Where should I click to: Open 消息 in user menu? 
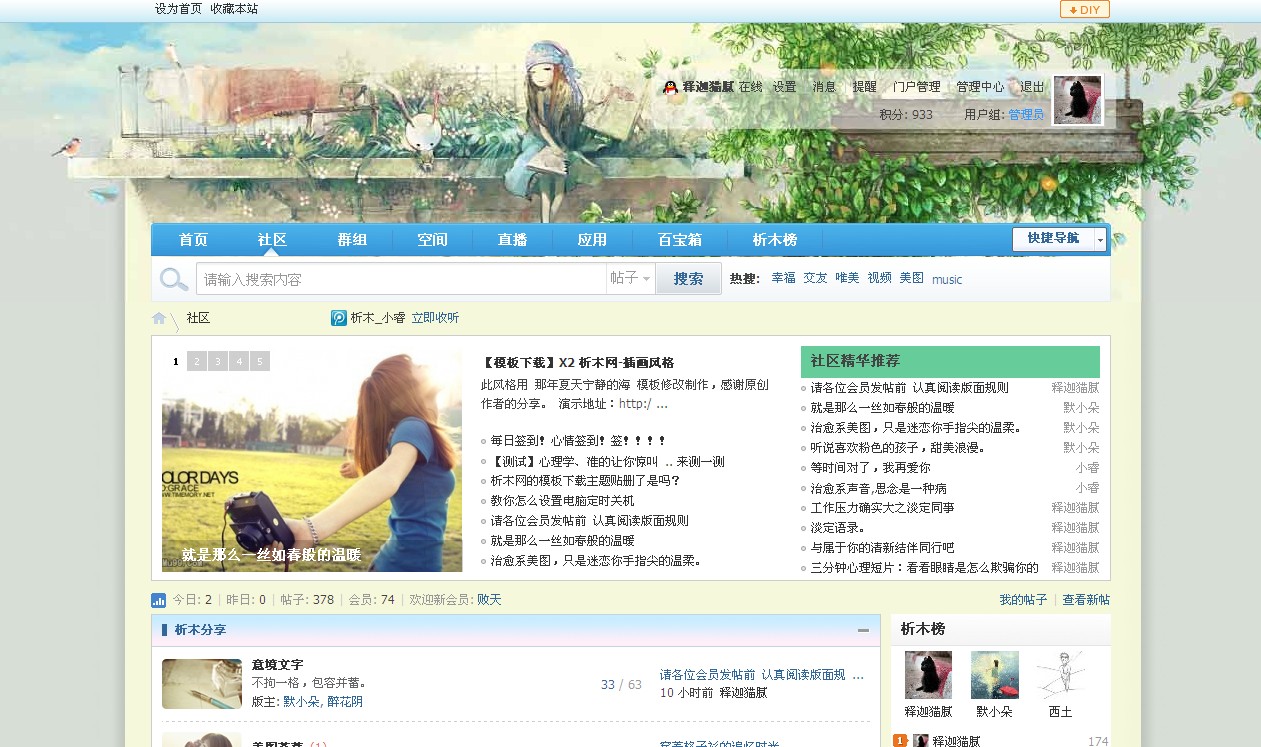[x=824, y=87]
